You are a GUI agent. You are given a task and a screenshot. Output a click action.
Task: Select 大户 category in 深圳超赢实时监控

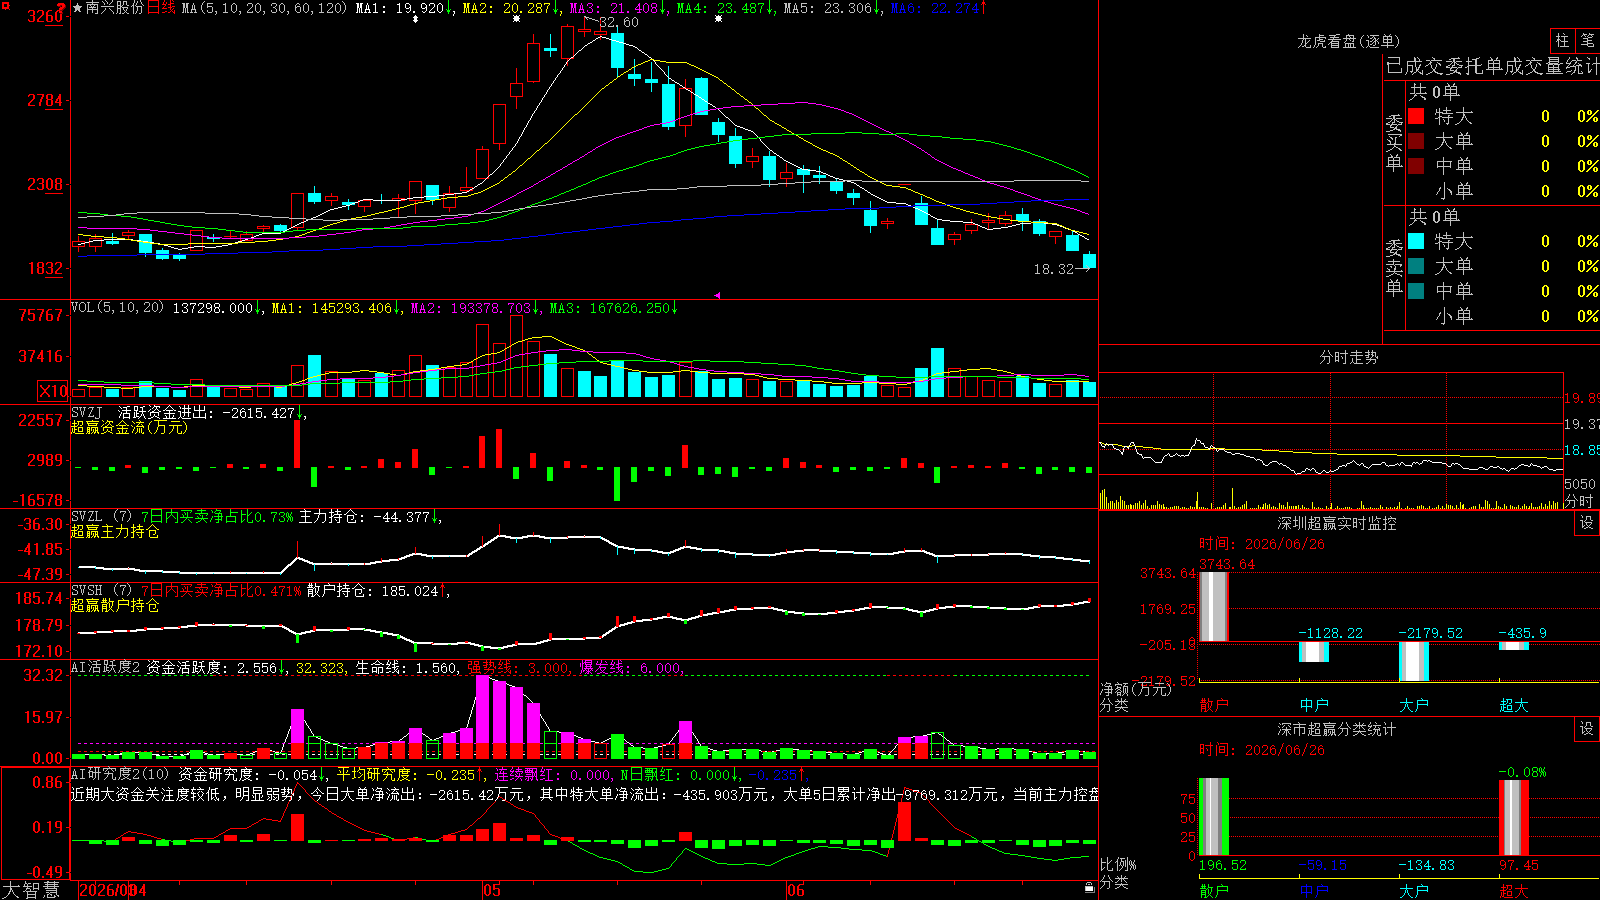click(1414, 705)
